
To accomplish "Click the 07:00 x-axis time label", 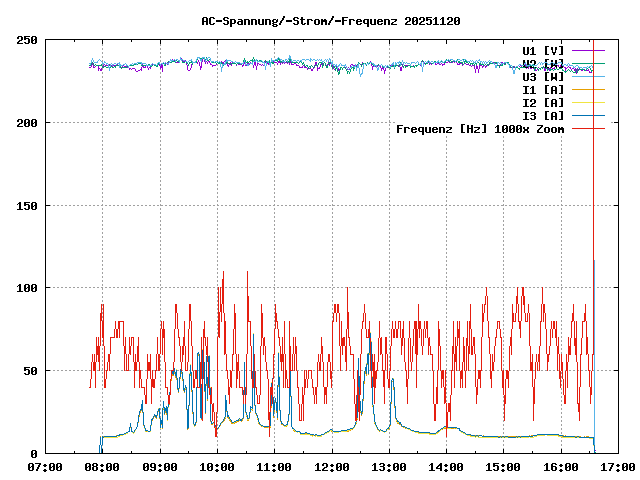I will click(45, 467).
